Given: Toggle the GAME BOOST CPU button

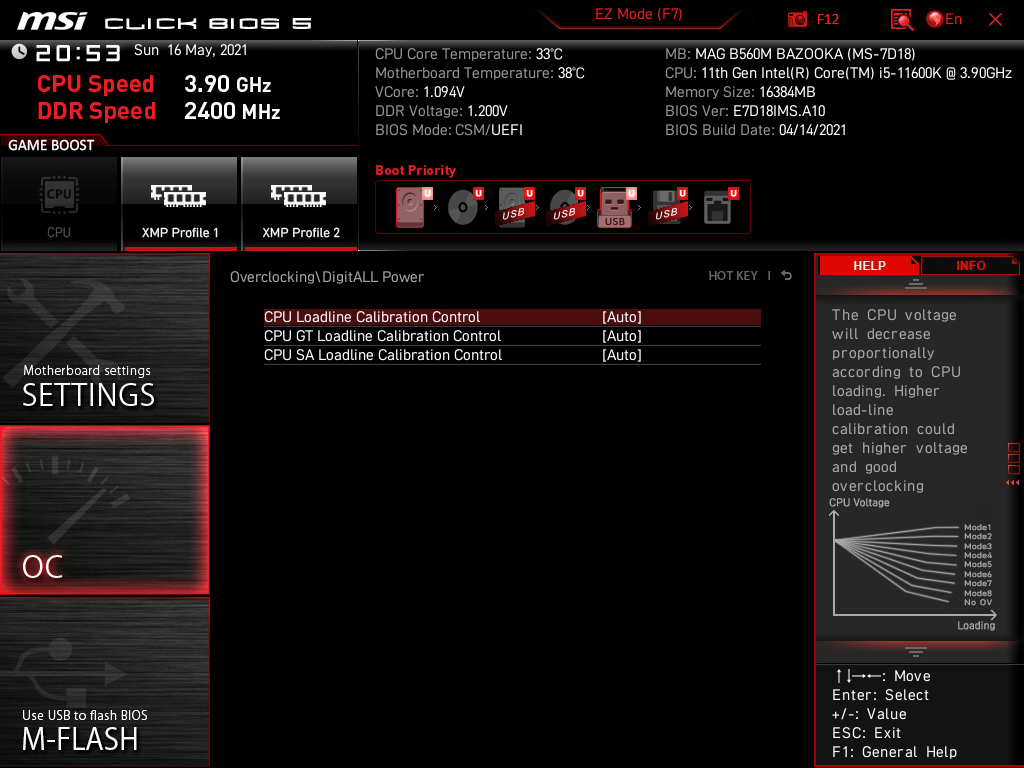Looking at the screenshot, I should click(59, 204).
